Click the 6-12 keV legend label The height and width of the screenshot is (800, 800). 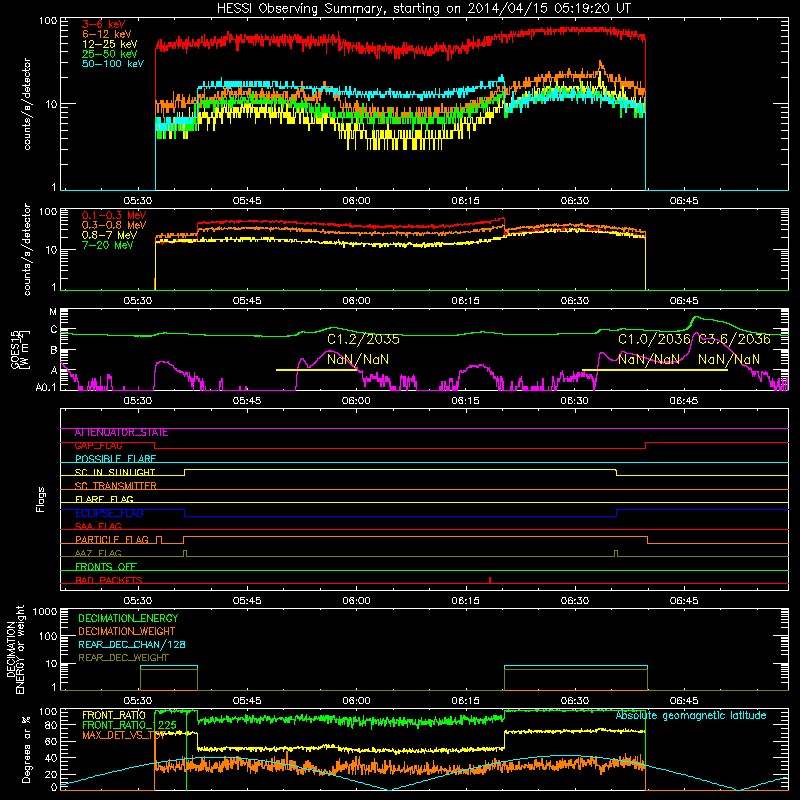107,34
